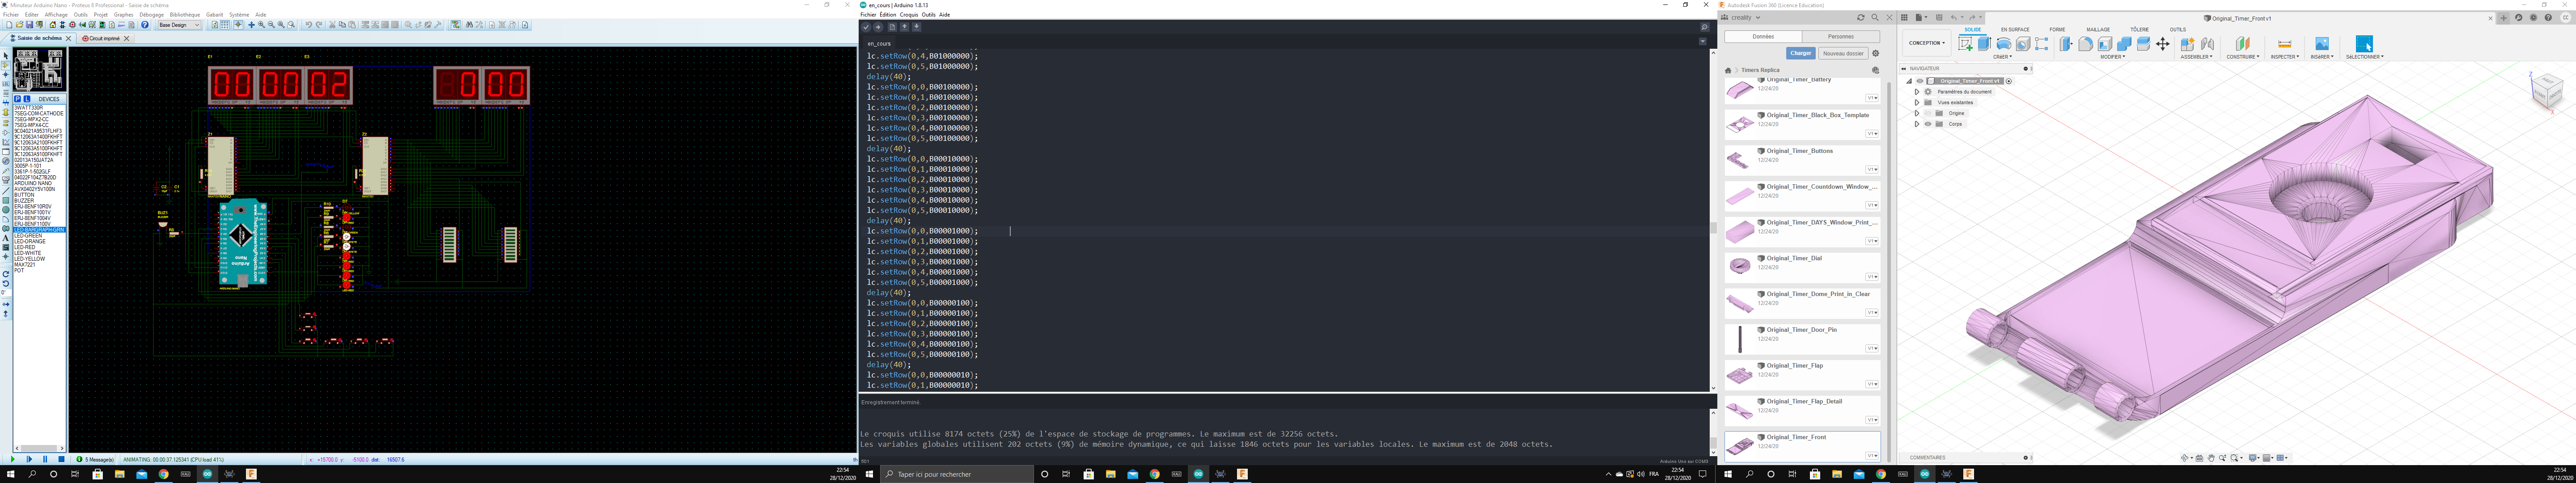
Task: Click Fusion 360 Extrude icon
Action: [x=1985, y=44]
